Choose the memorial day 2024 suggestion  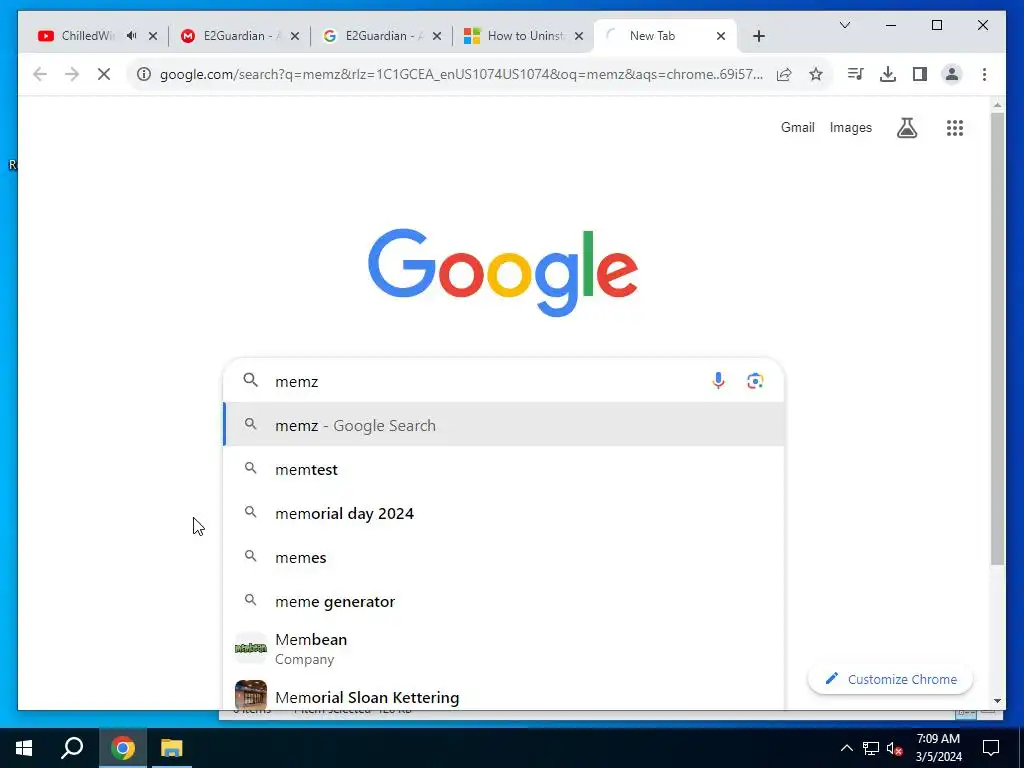(504, 513)
